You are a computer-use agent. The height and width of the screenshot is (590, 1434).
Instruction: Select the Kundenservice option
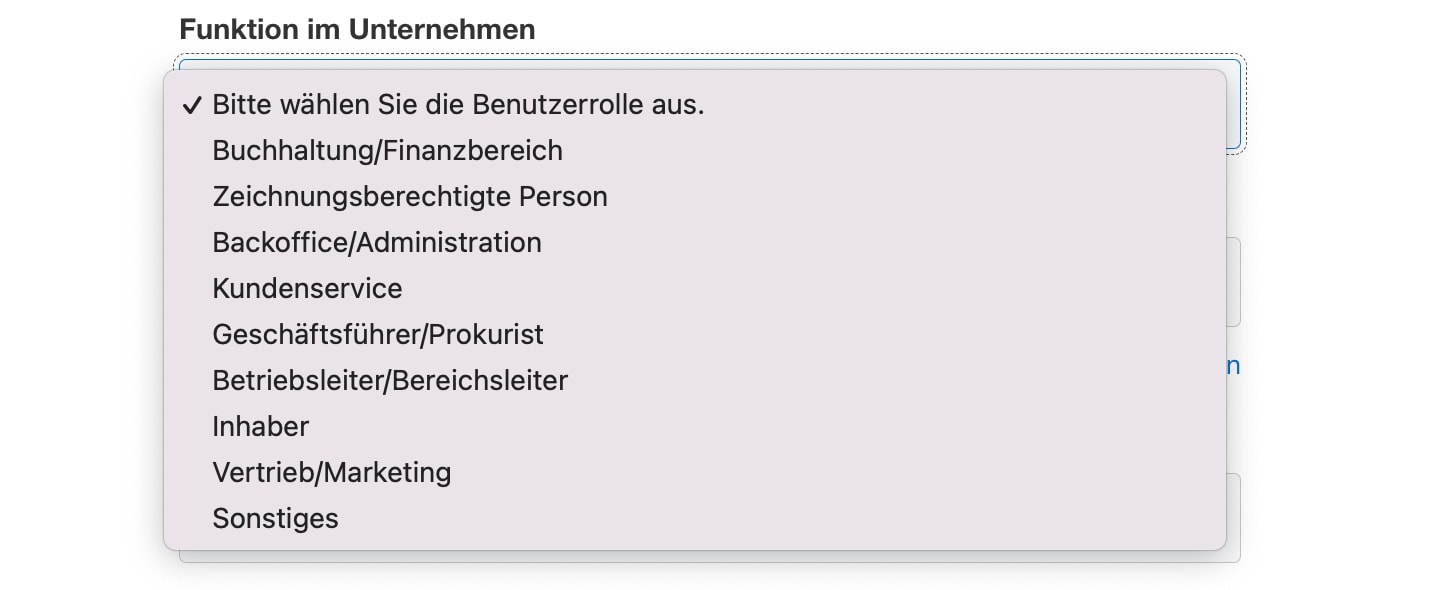coord(307,288)
